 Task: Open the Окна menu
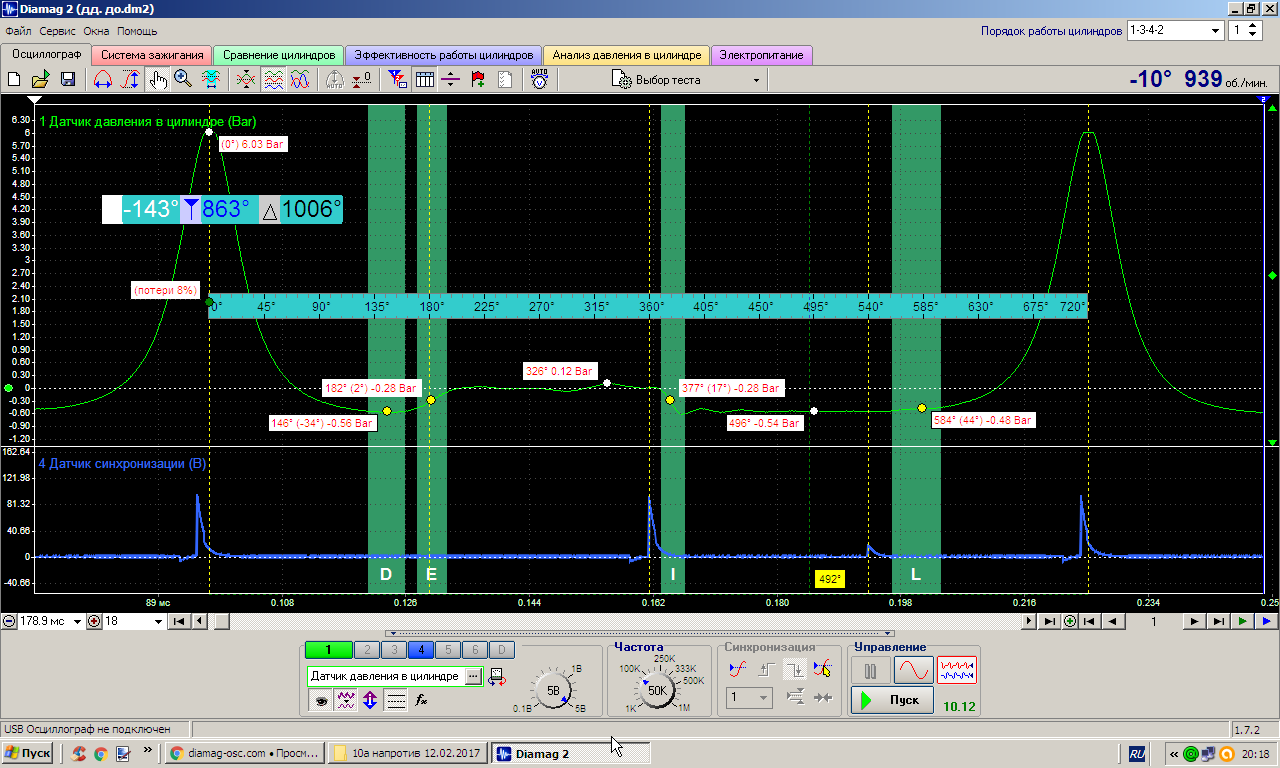point(97,31)
